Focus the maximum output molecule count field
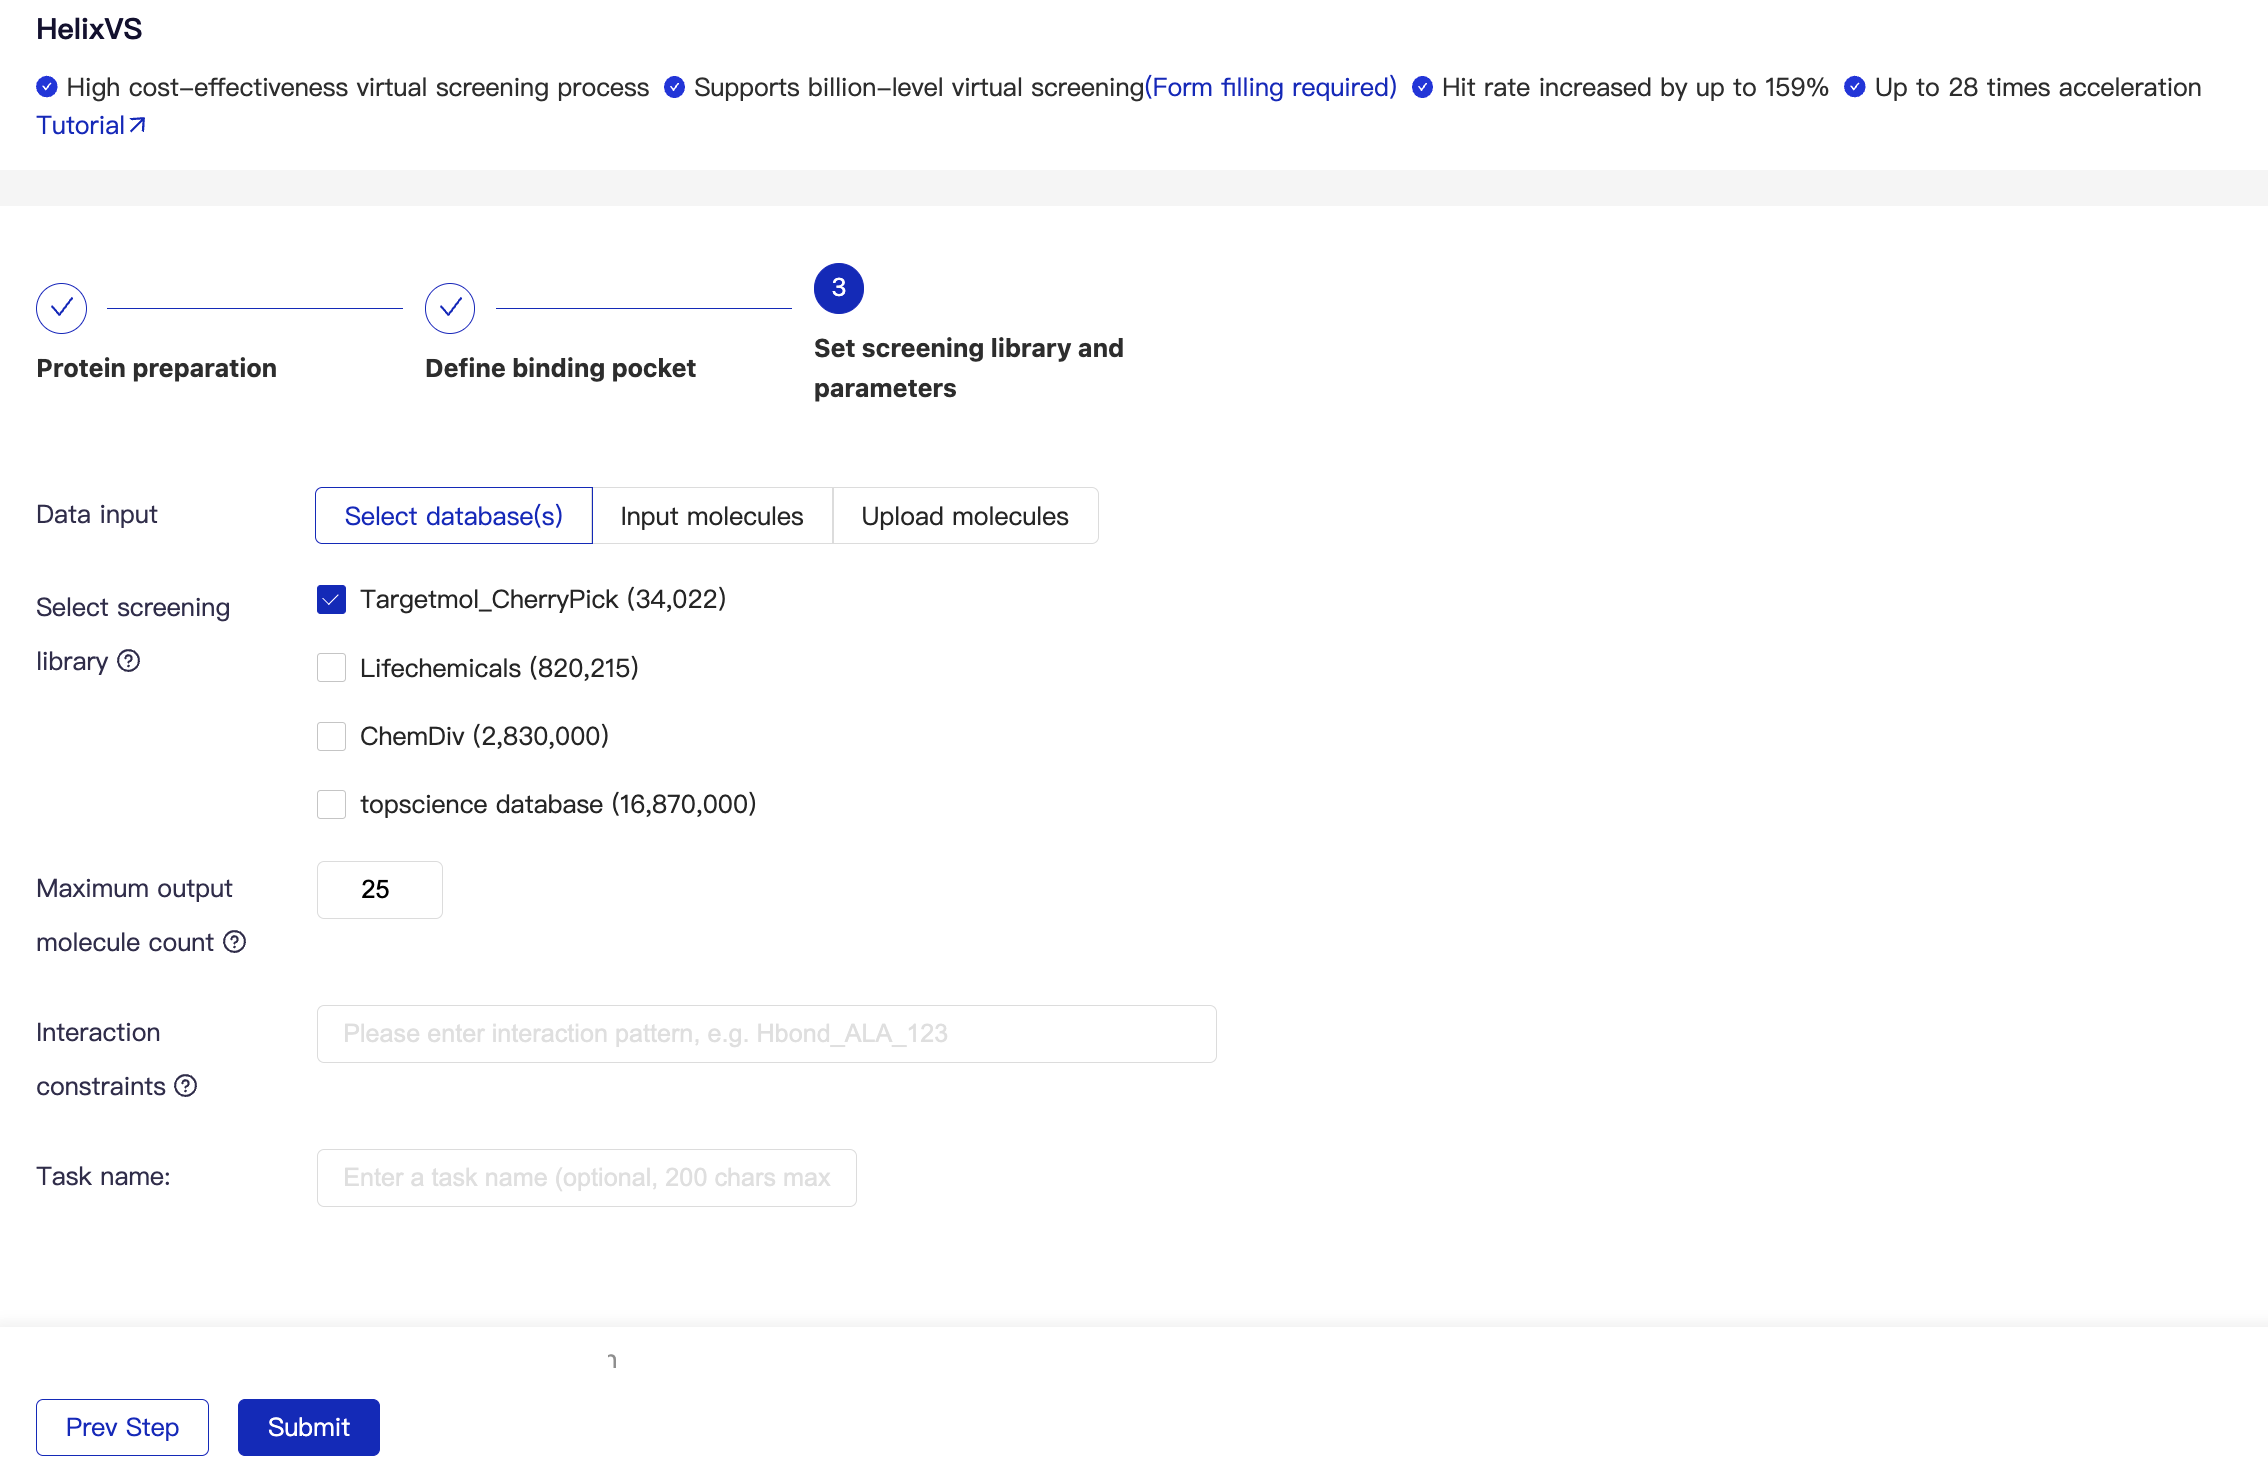The image size is (2268, 1463). (x=379, y=890)
